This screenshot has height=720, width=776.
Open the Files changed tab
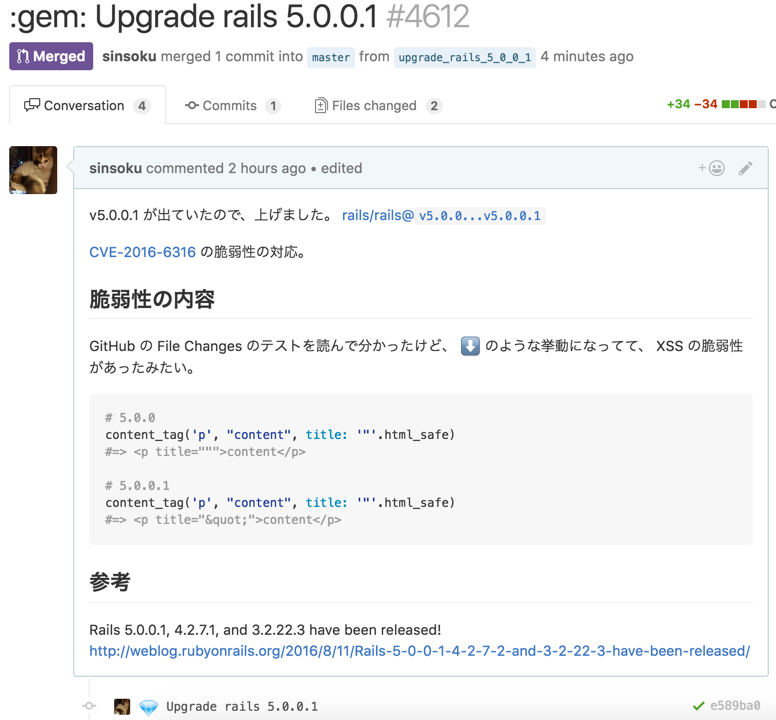(x=378, y=105)
